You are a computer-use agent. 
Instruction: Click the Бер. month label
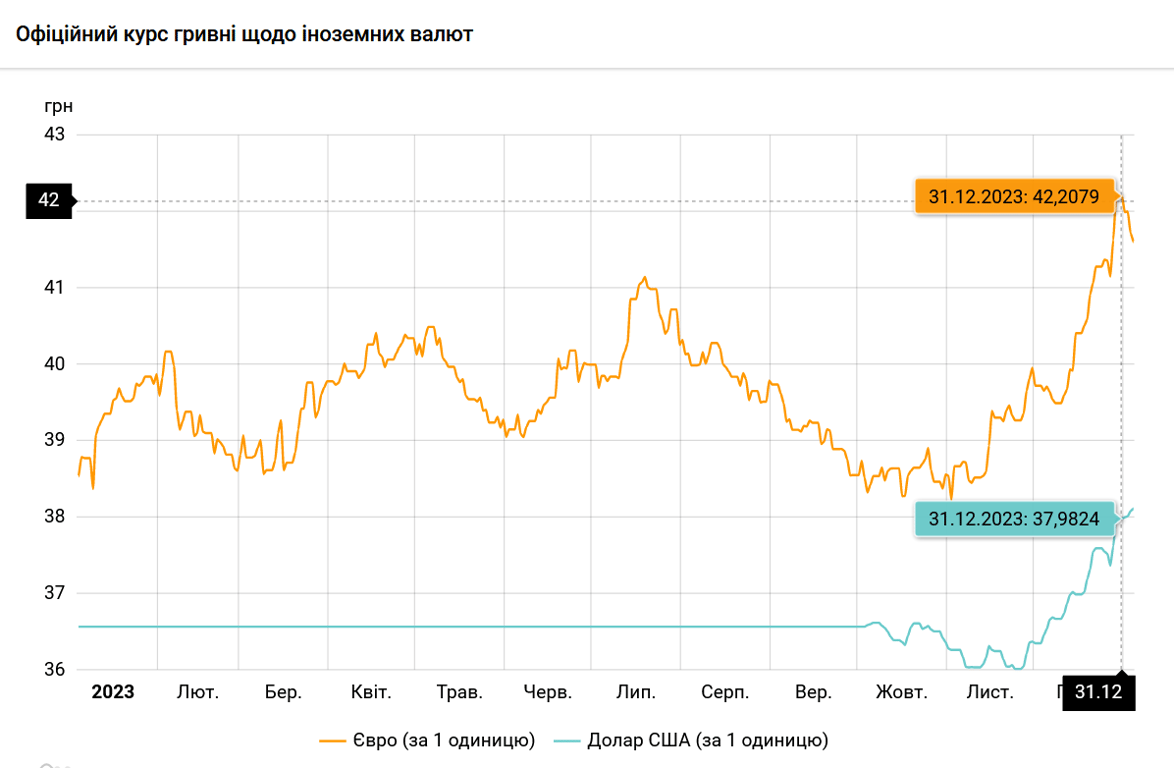[284, 692]
